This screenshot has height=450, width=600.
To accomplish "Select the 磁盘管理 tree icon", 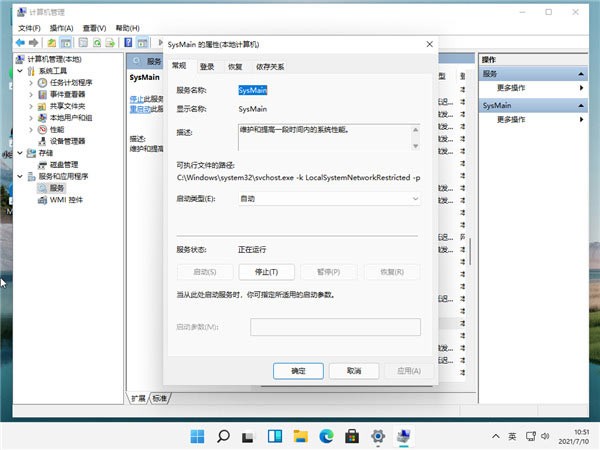I will coord(42,165).
